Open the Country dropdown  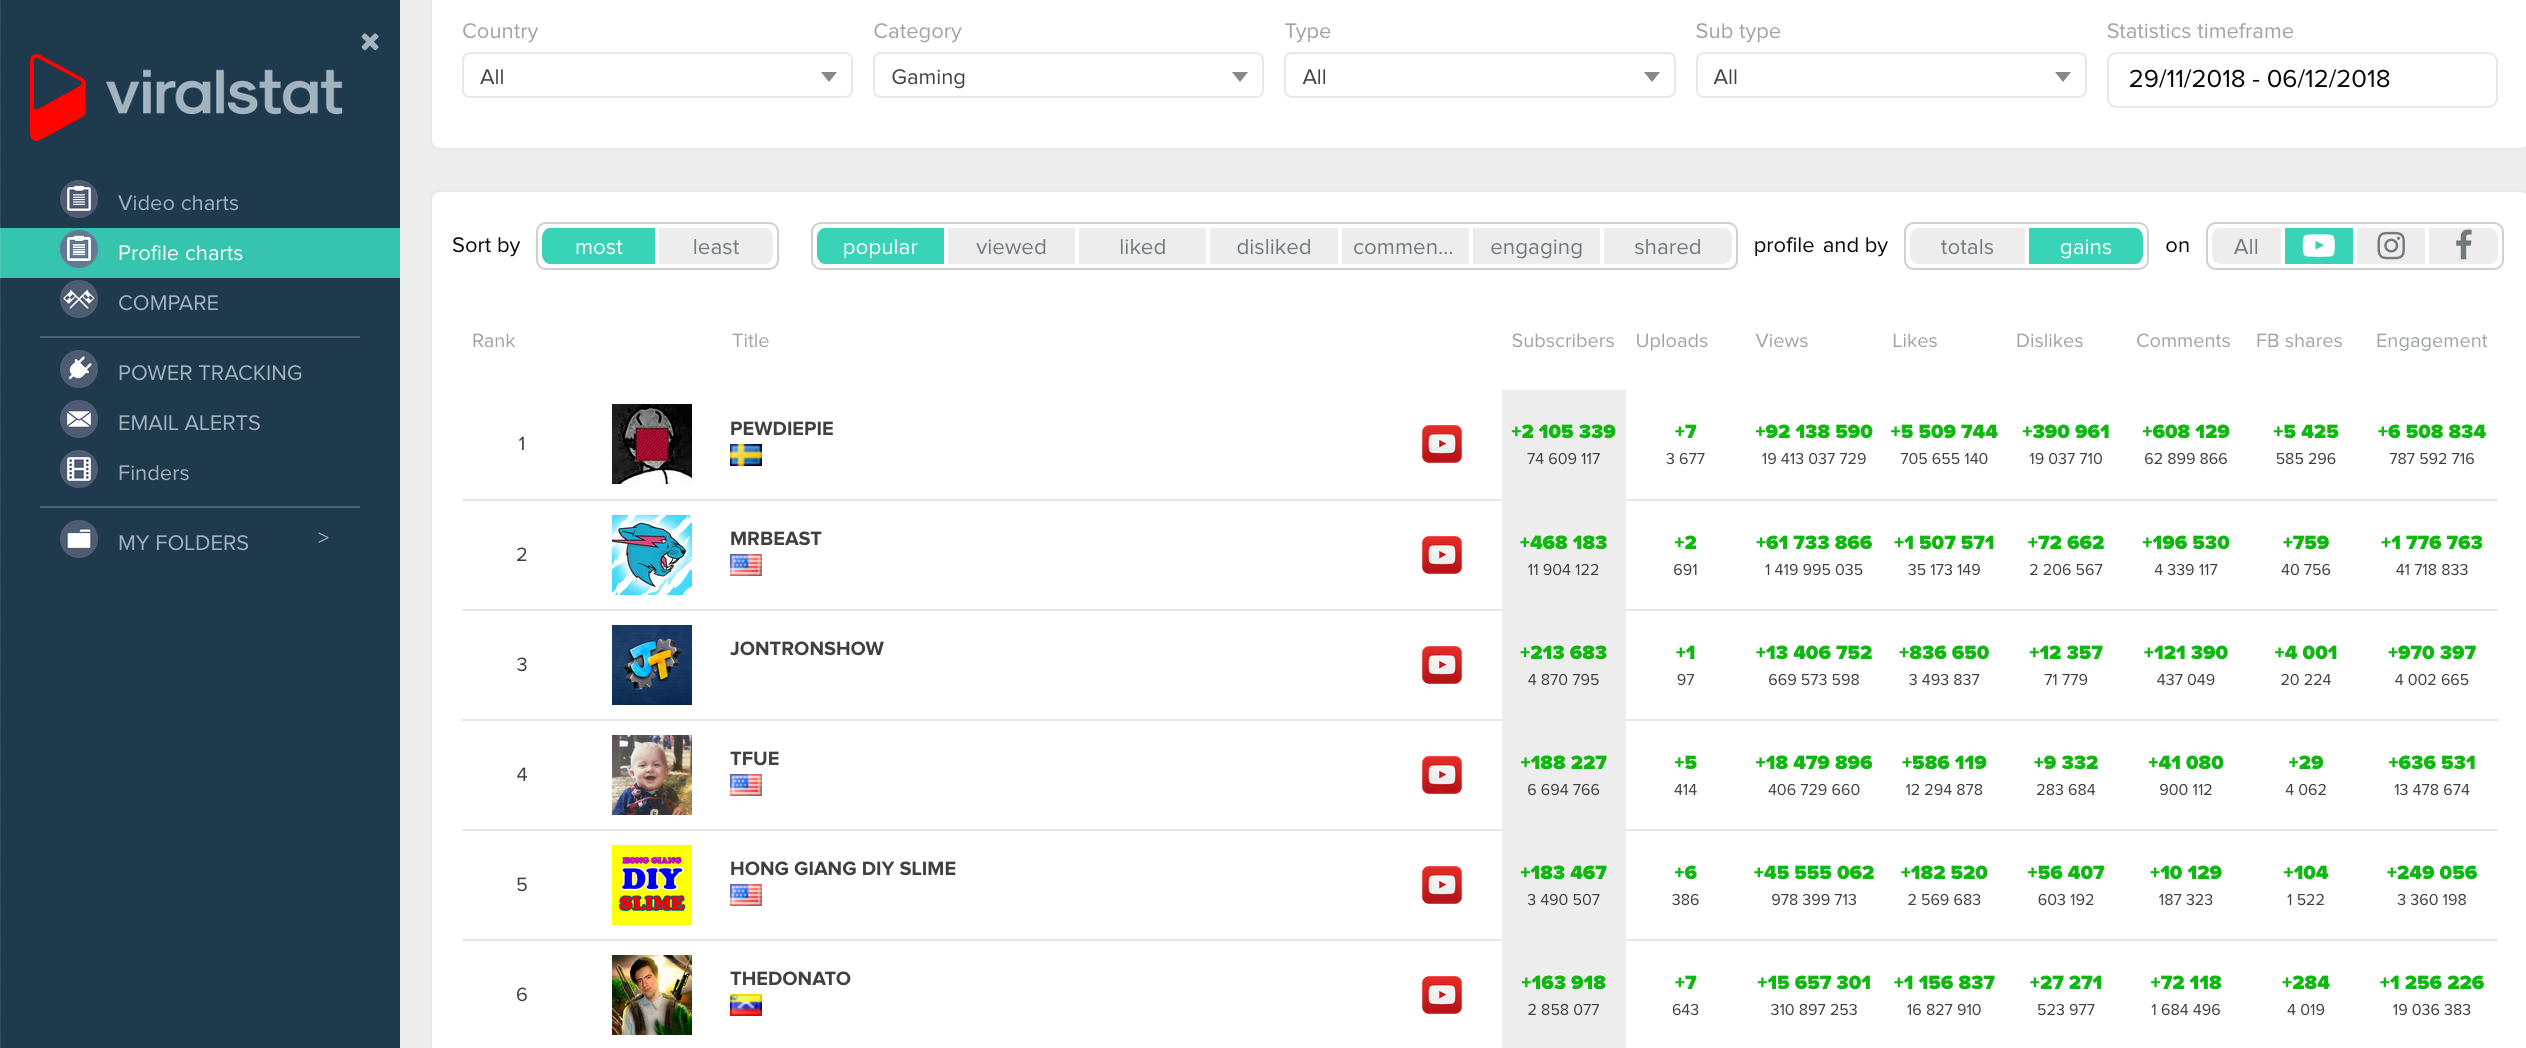(x=657, y=76)
